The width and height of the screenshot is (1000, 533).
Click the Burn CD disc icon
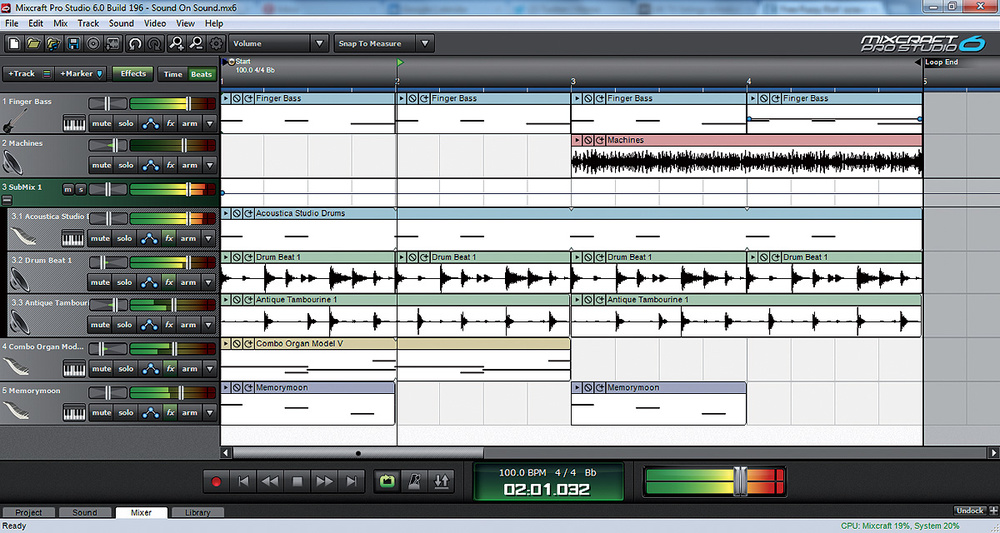tap(93, 43)
